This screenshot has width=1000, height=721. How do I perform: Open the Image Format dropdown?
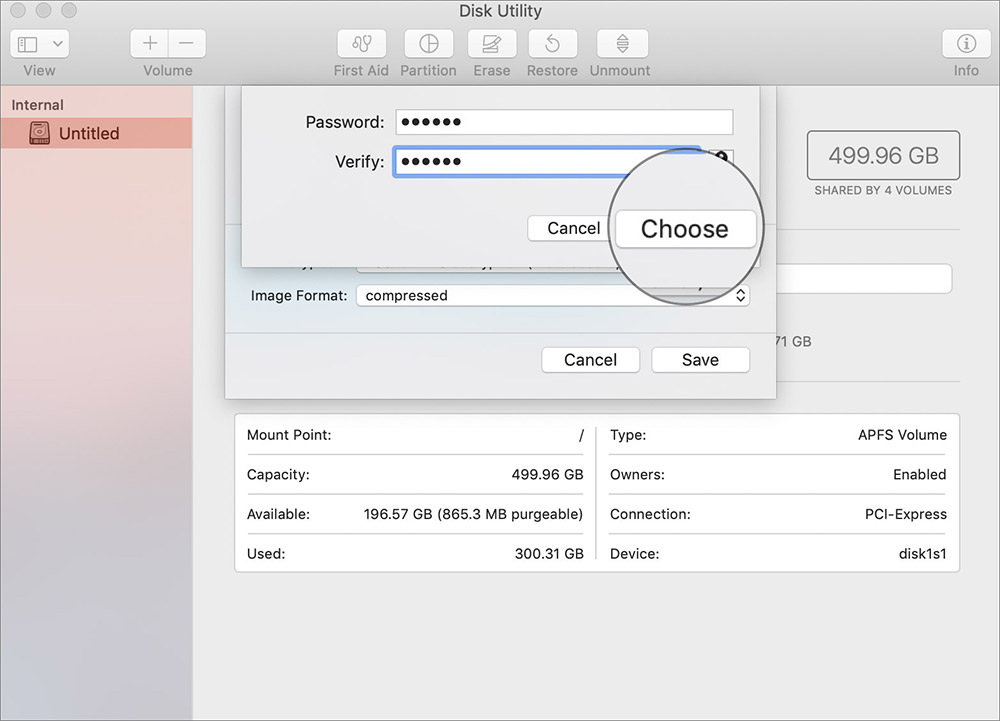click(x=550, y=295)
